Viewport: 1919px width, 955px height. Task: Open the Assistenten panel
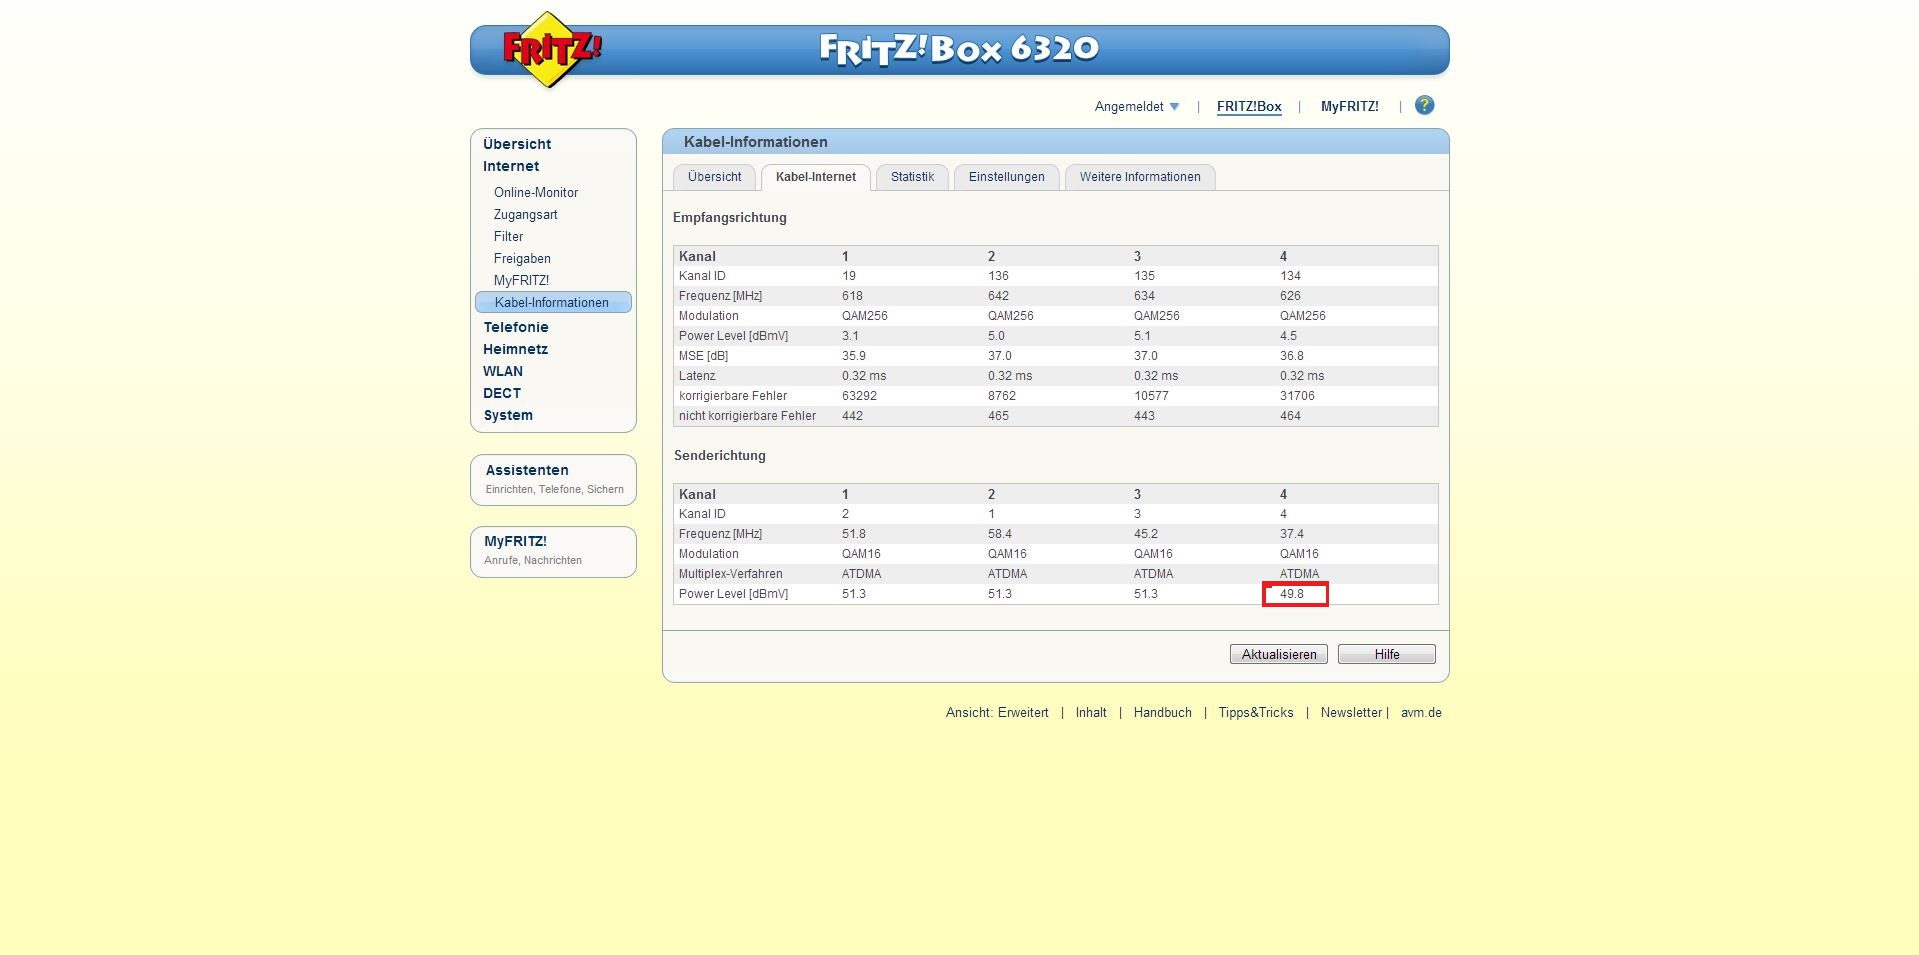coord(553,480)
